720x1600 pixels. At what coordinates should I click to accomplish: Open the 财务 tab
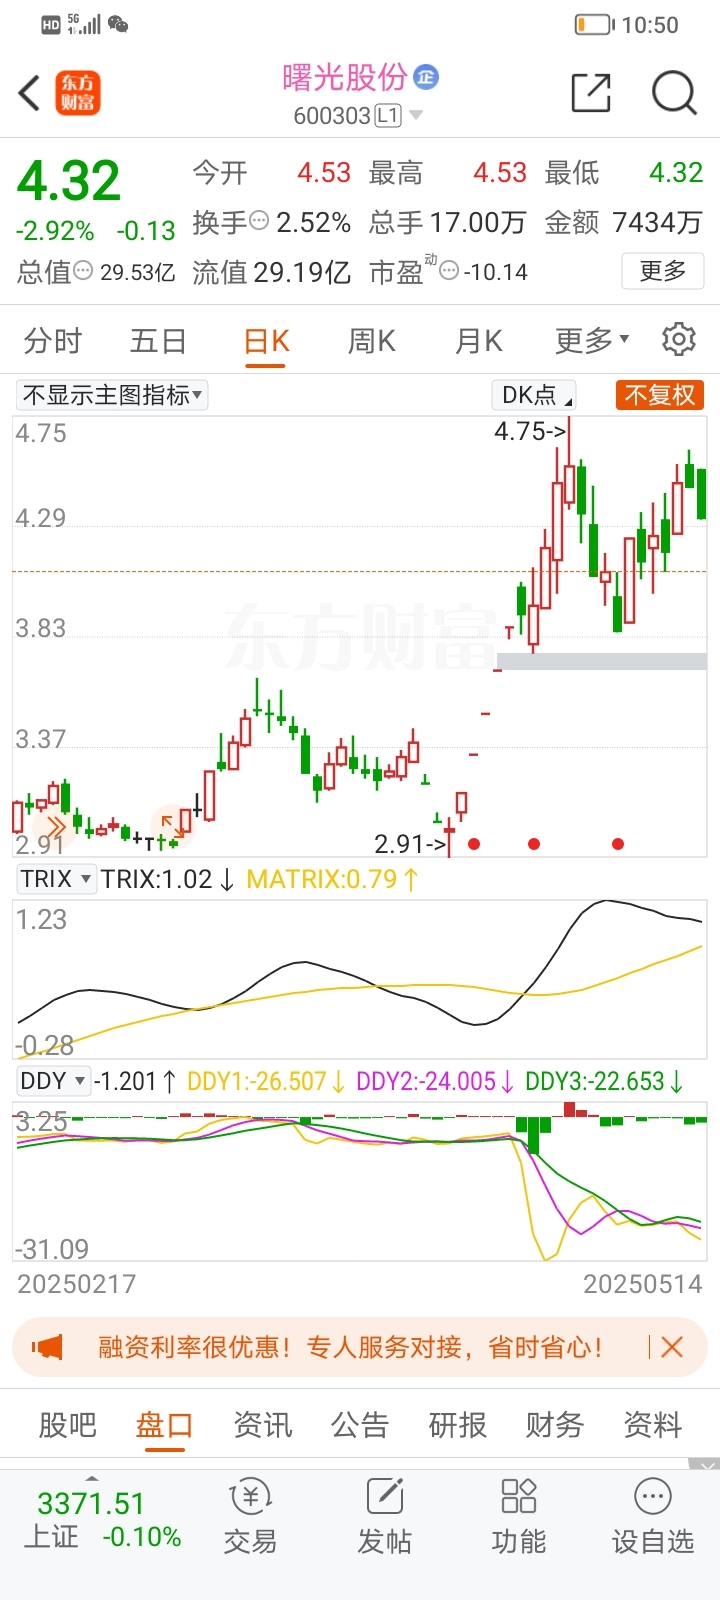pos(555,1424)
